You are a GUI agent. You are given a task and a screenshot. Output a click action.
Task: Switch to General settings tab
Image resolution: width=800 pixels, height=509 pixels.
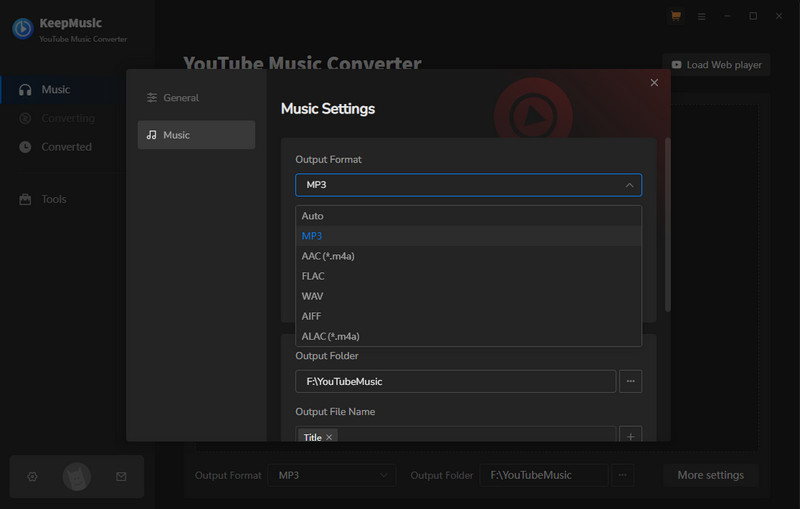(196, 98)
